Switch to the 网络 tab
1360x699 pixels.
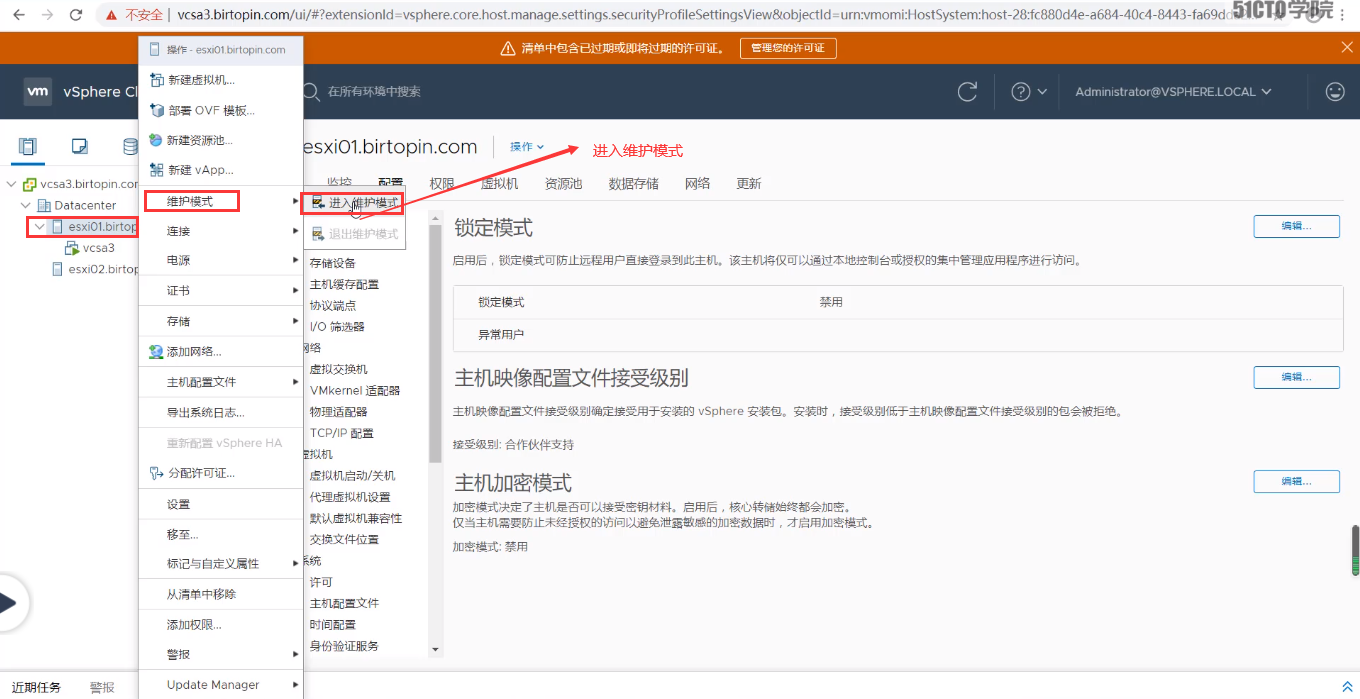coord(697,184)
